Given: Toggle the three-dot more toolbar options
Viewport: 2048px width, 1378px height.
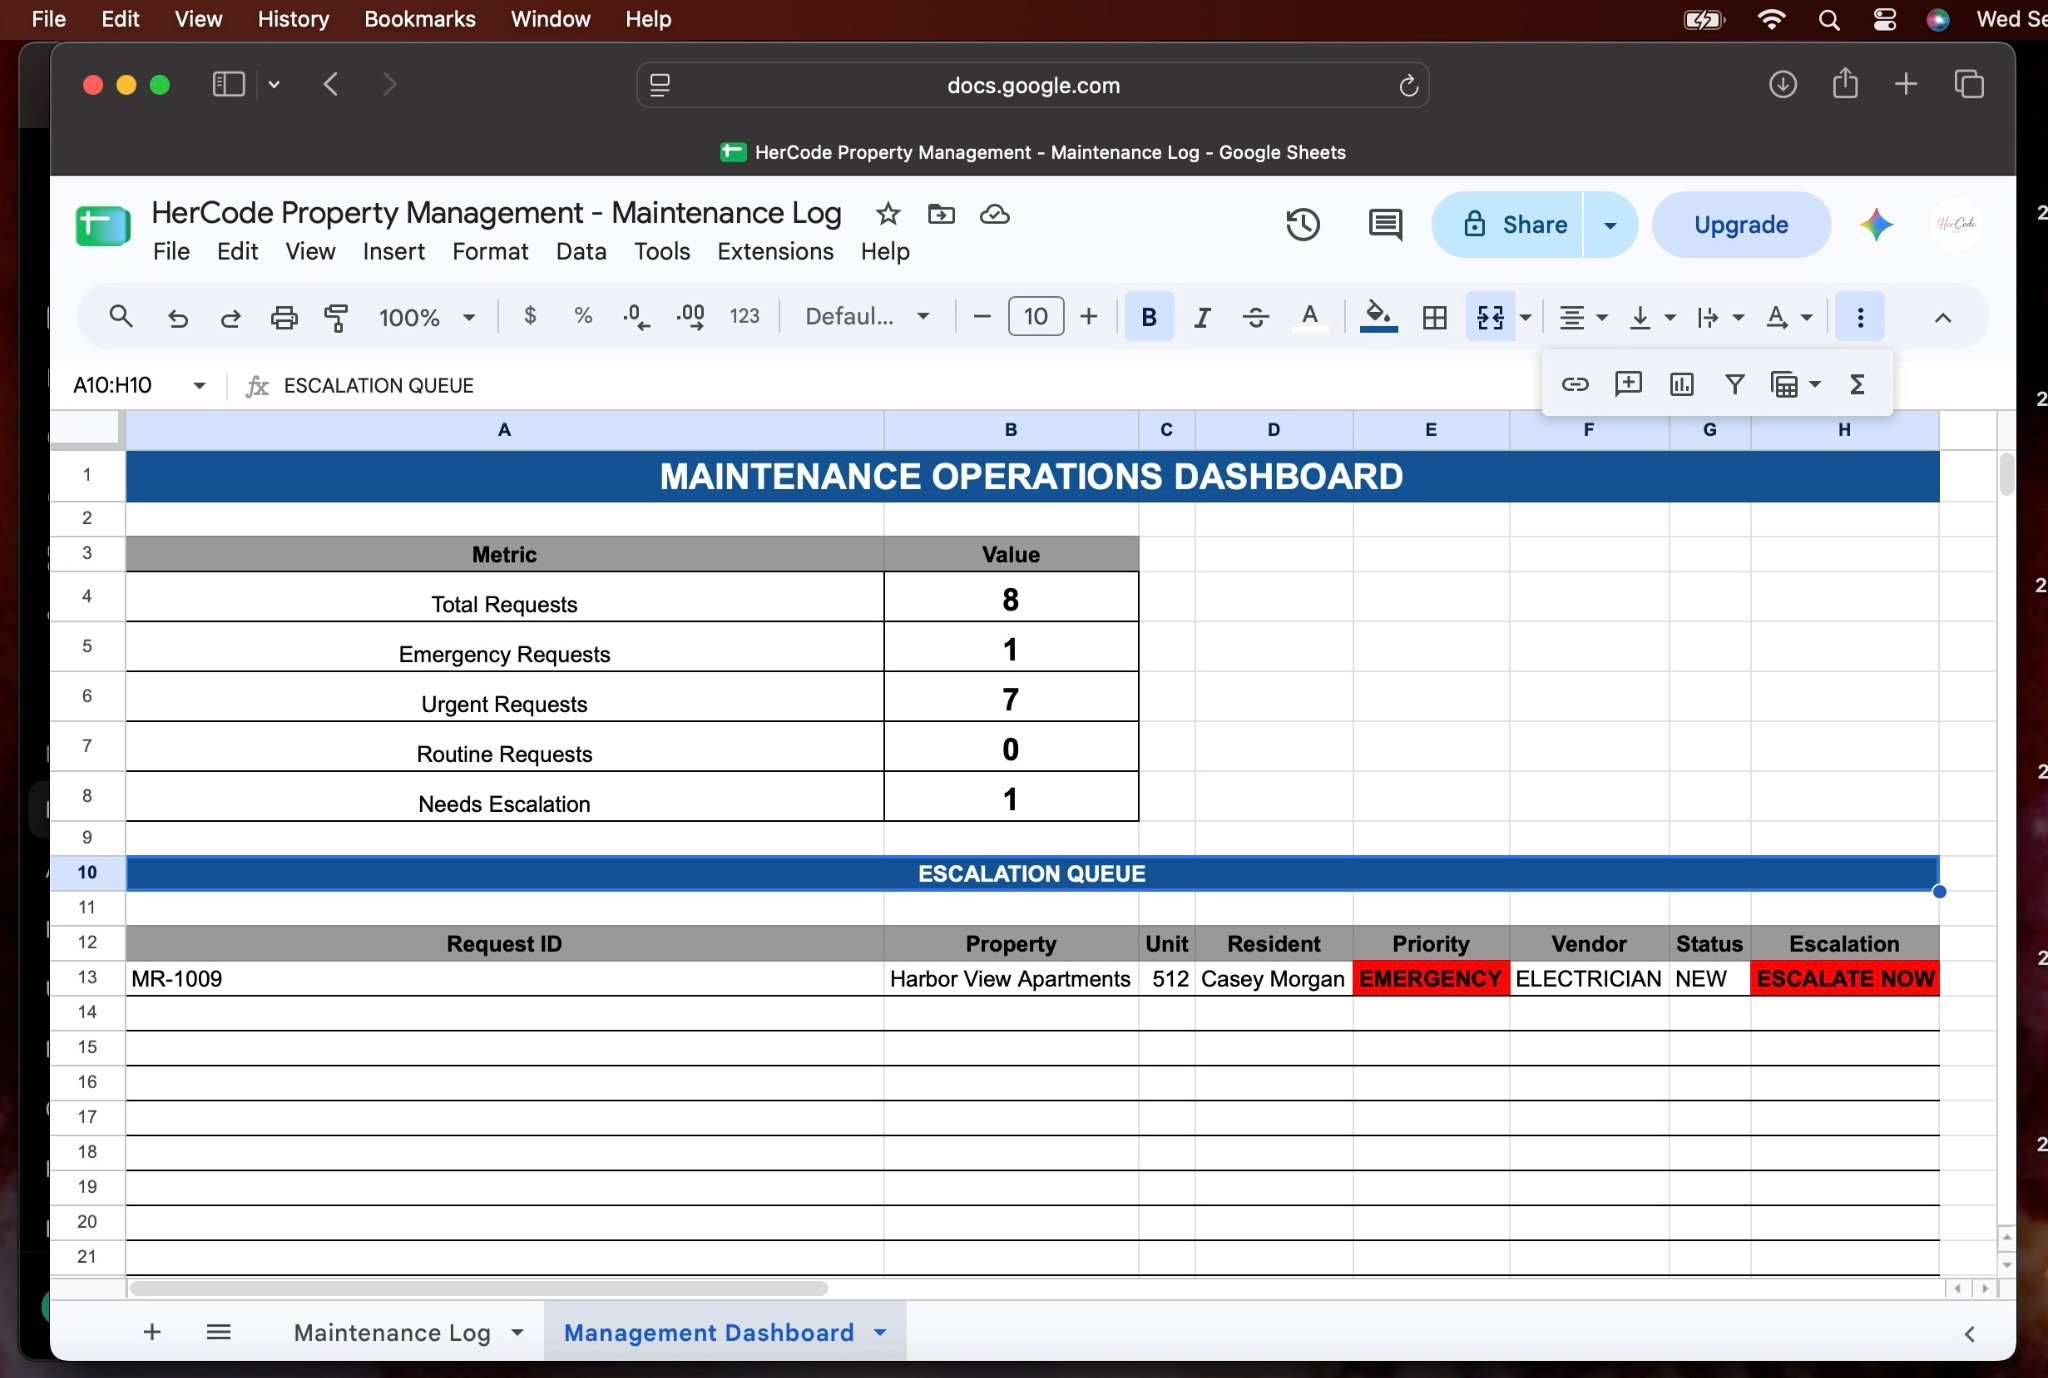Looking at the screenshot, I should pyautogui.click(x=1860, y=317).
